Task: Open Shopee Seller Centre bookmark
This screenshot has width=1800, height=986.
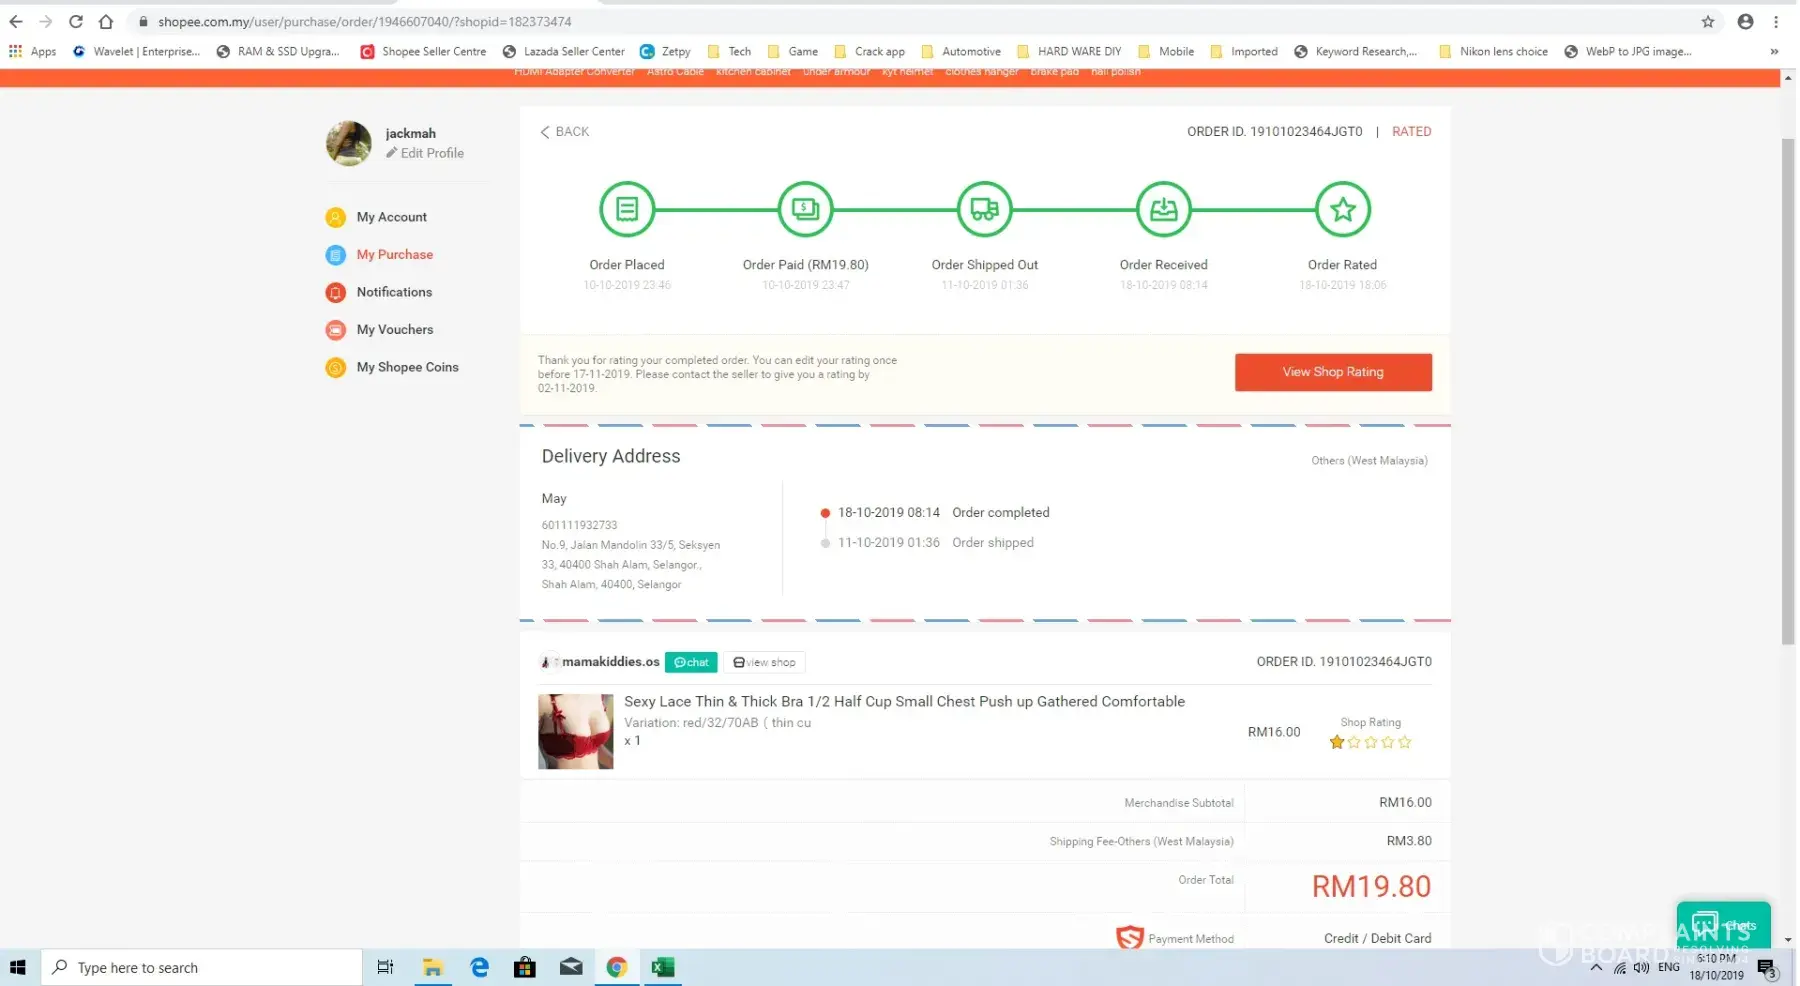Action: [x=424, y=52]
